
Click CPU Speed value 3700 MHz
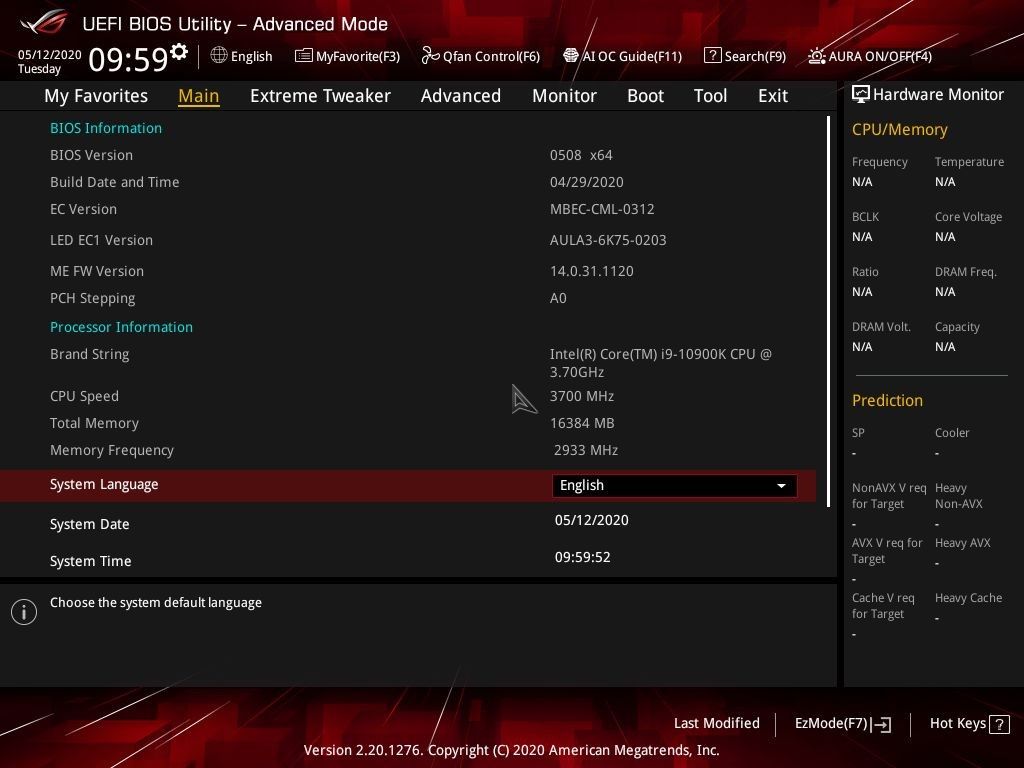pyautogui.click(x=582, y=396)
